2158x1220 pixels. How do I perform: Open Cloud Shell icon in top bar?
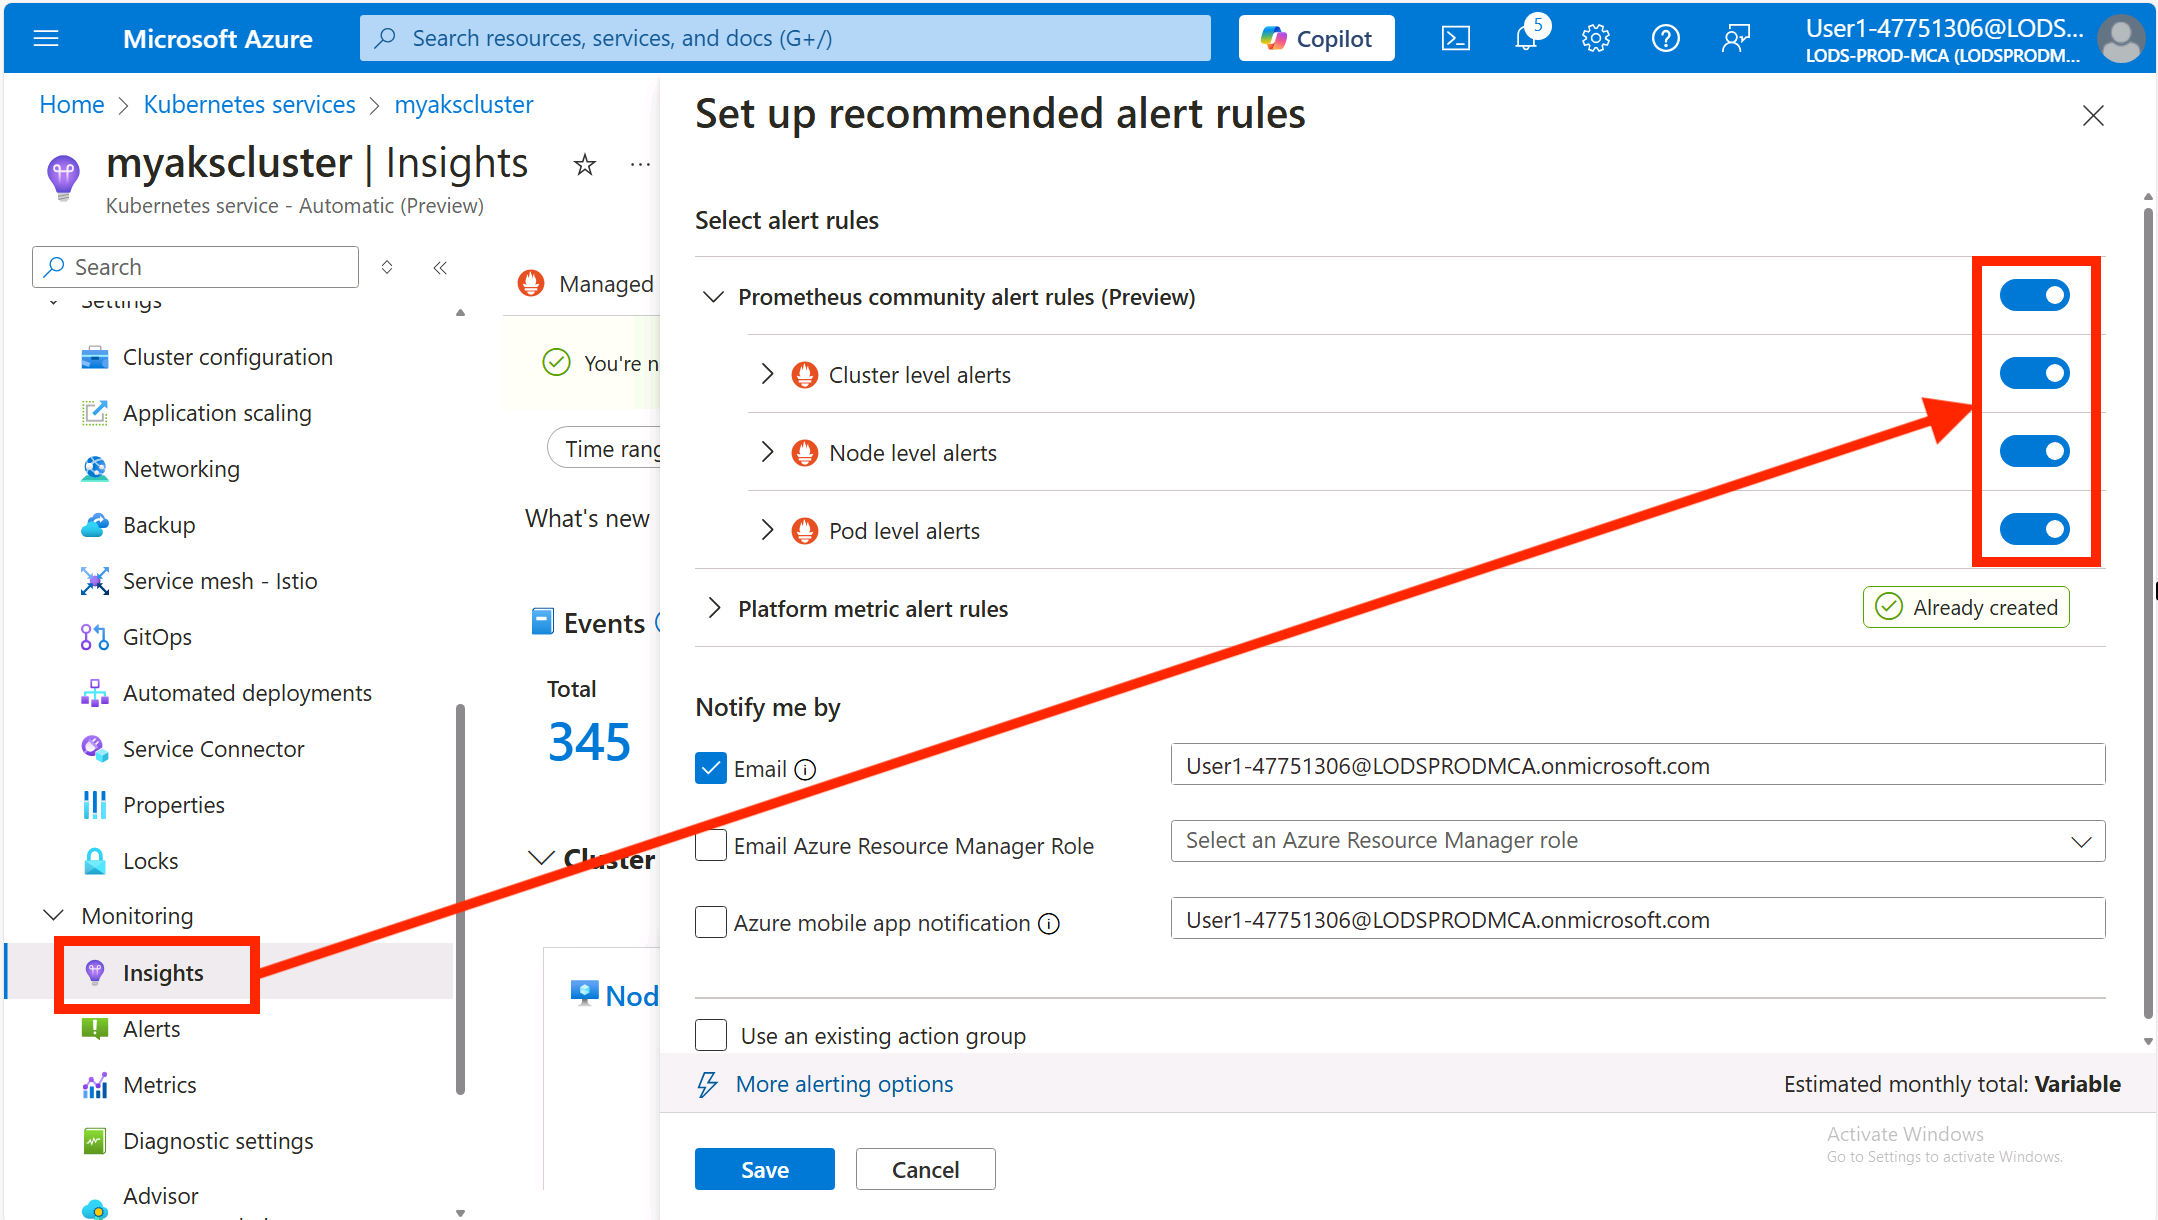pyautogui.click(x=1456, y=38)
